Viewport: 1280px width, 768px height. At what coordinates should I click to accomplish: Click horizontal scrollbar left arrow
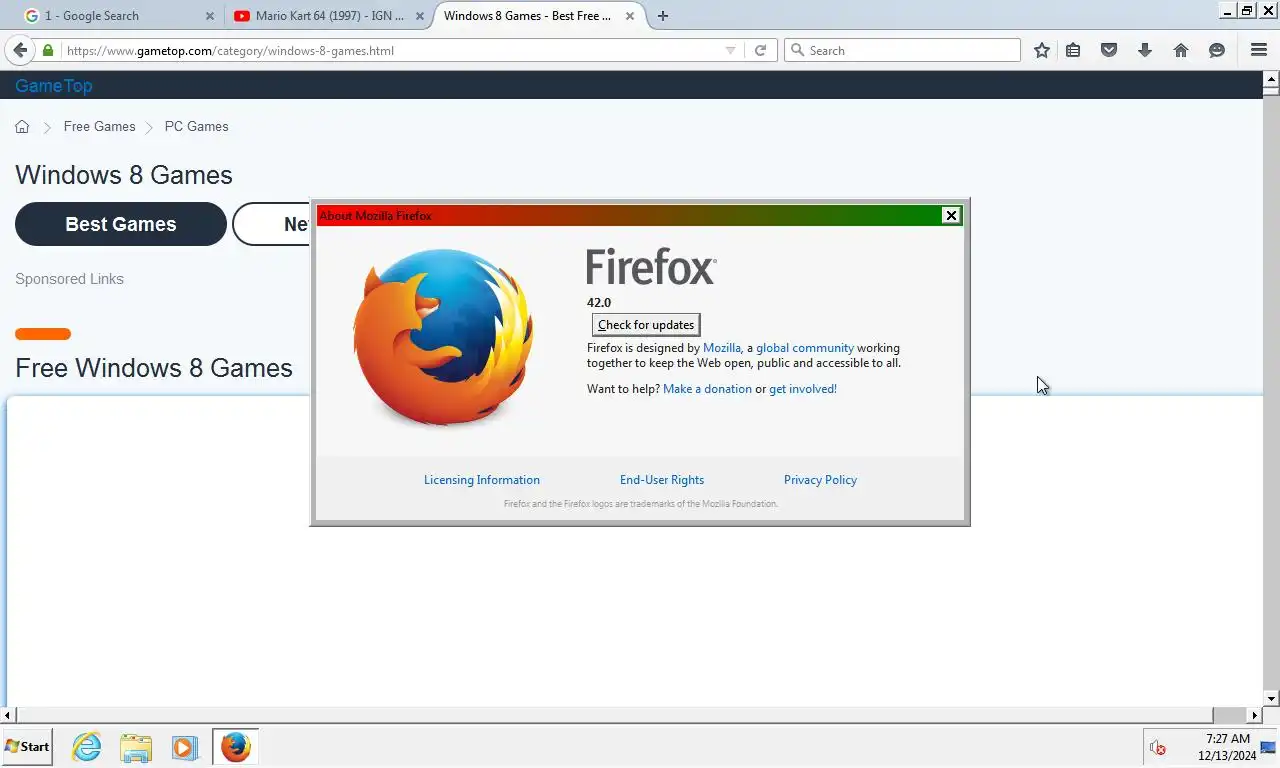pyautogui.click(x=8, y=715)
